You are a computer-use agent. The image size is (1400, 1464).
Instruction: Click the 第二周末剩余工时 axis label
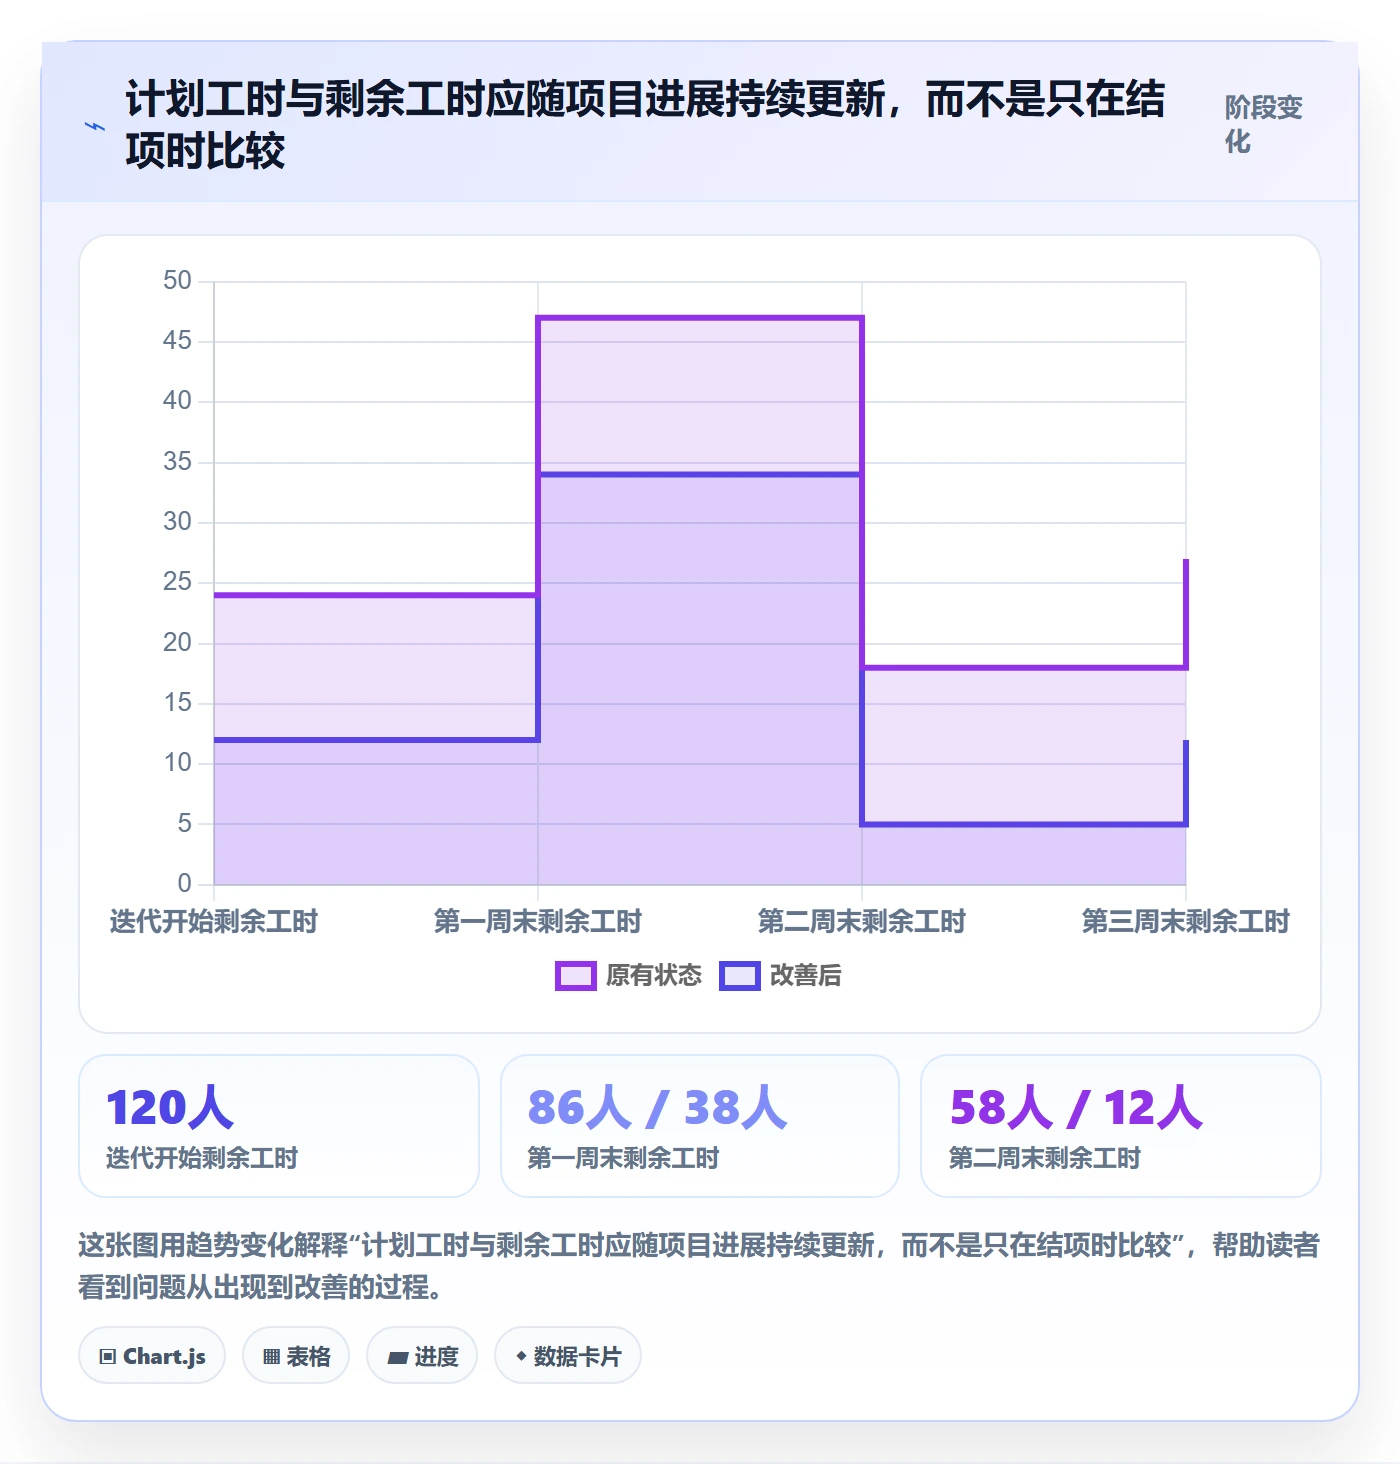862,921
